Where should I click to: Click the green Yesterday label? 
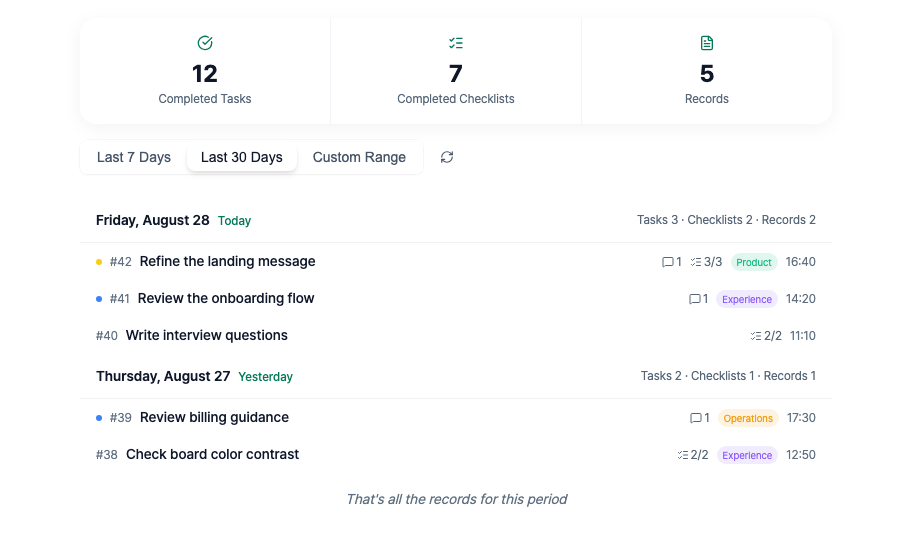click(x=265, y=377)
